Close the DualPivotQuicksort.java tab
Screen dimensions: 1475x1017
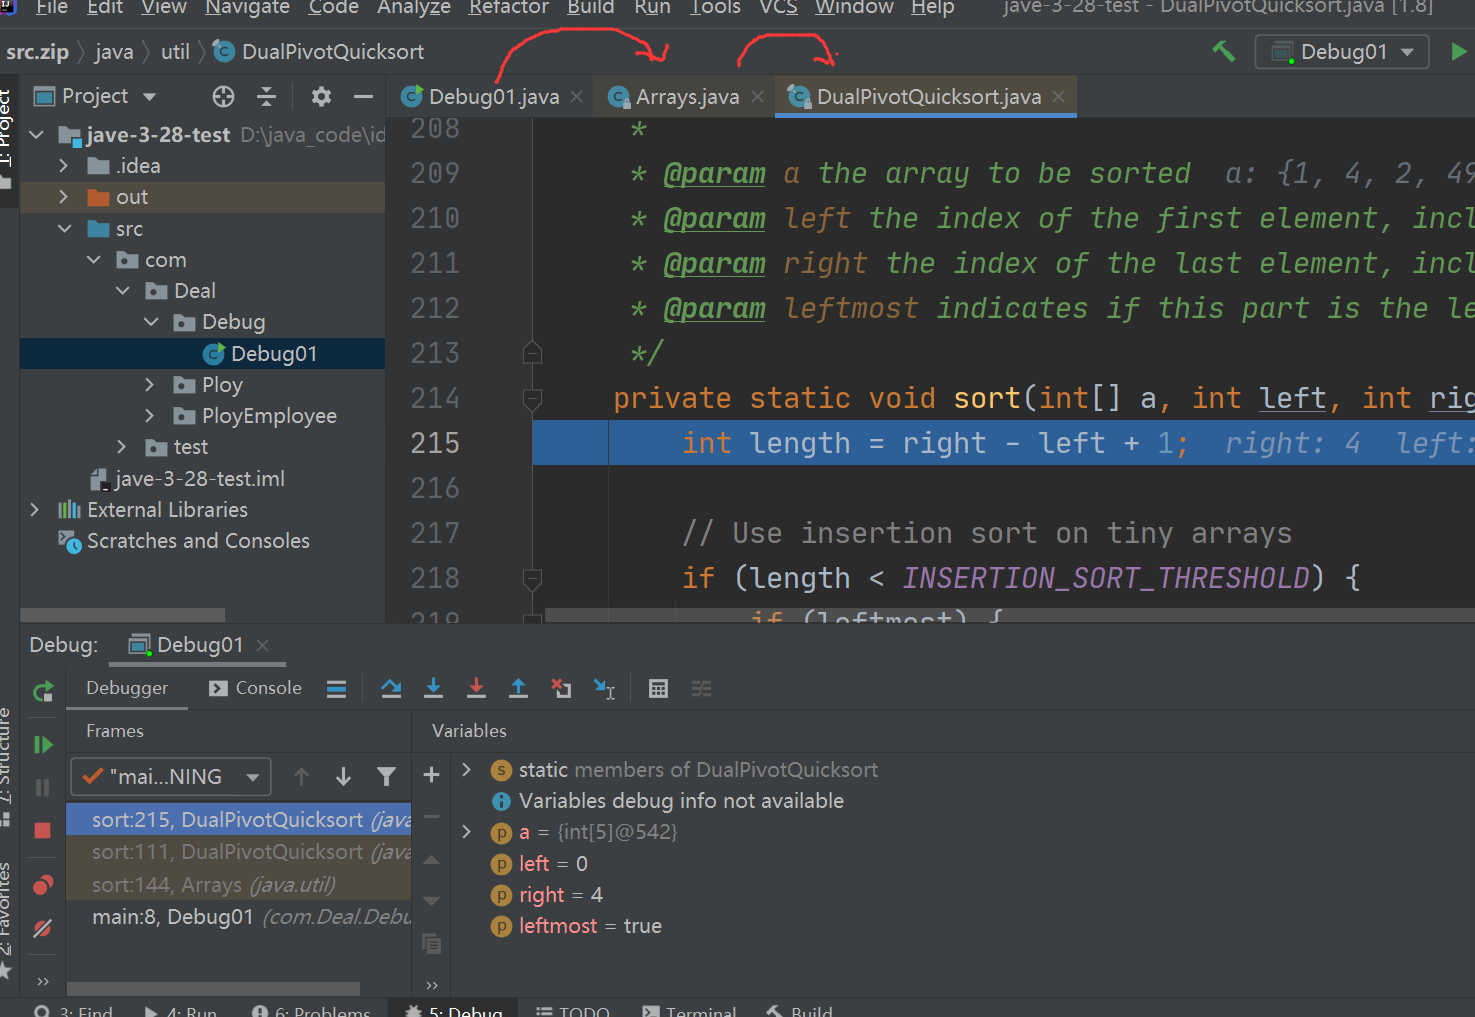pyautogui.click(x=1059, y=97)
